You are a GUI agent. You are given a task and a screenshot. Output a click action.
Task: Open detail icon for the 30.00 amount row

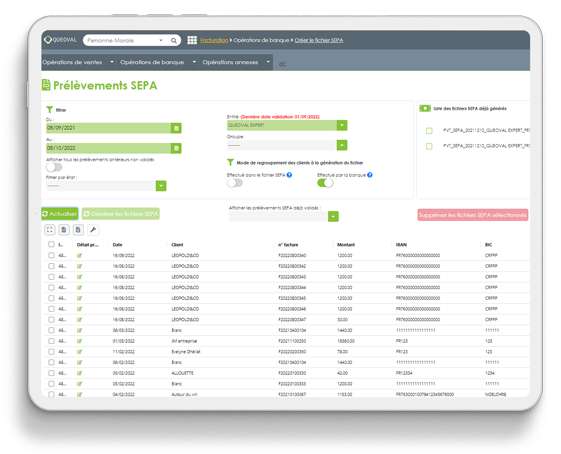pyautogui.click(x=79, y=319)
